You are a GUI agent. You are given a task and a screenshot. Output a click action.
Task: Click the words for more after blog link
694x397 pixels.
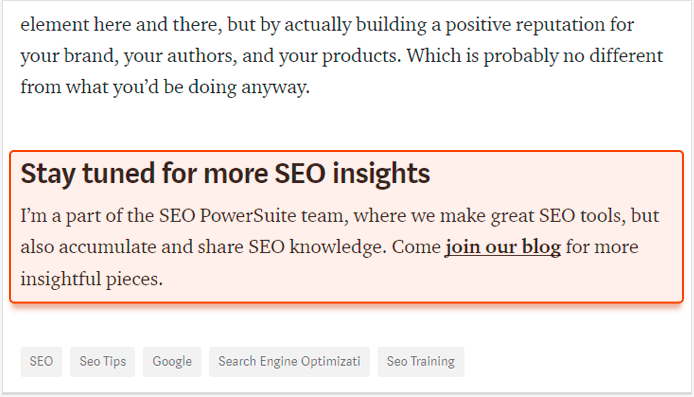click(602, 247)
